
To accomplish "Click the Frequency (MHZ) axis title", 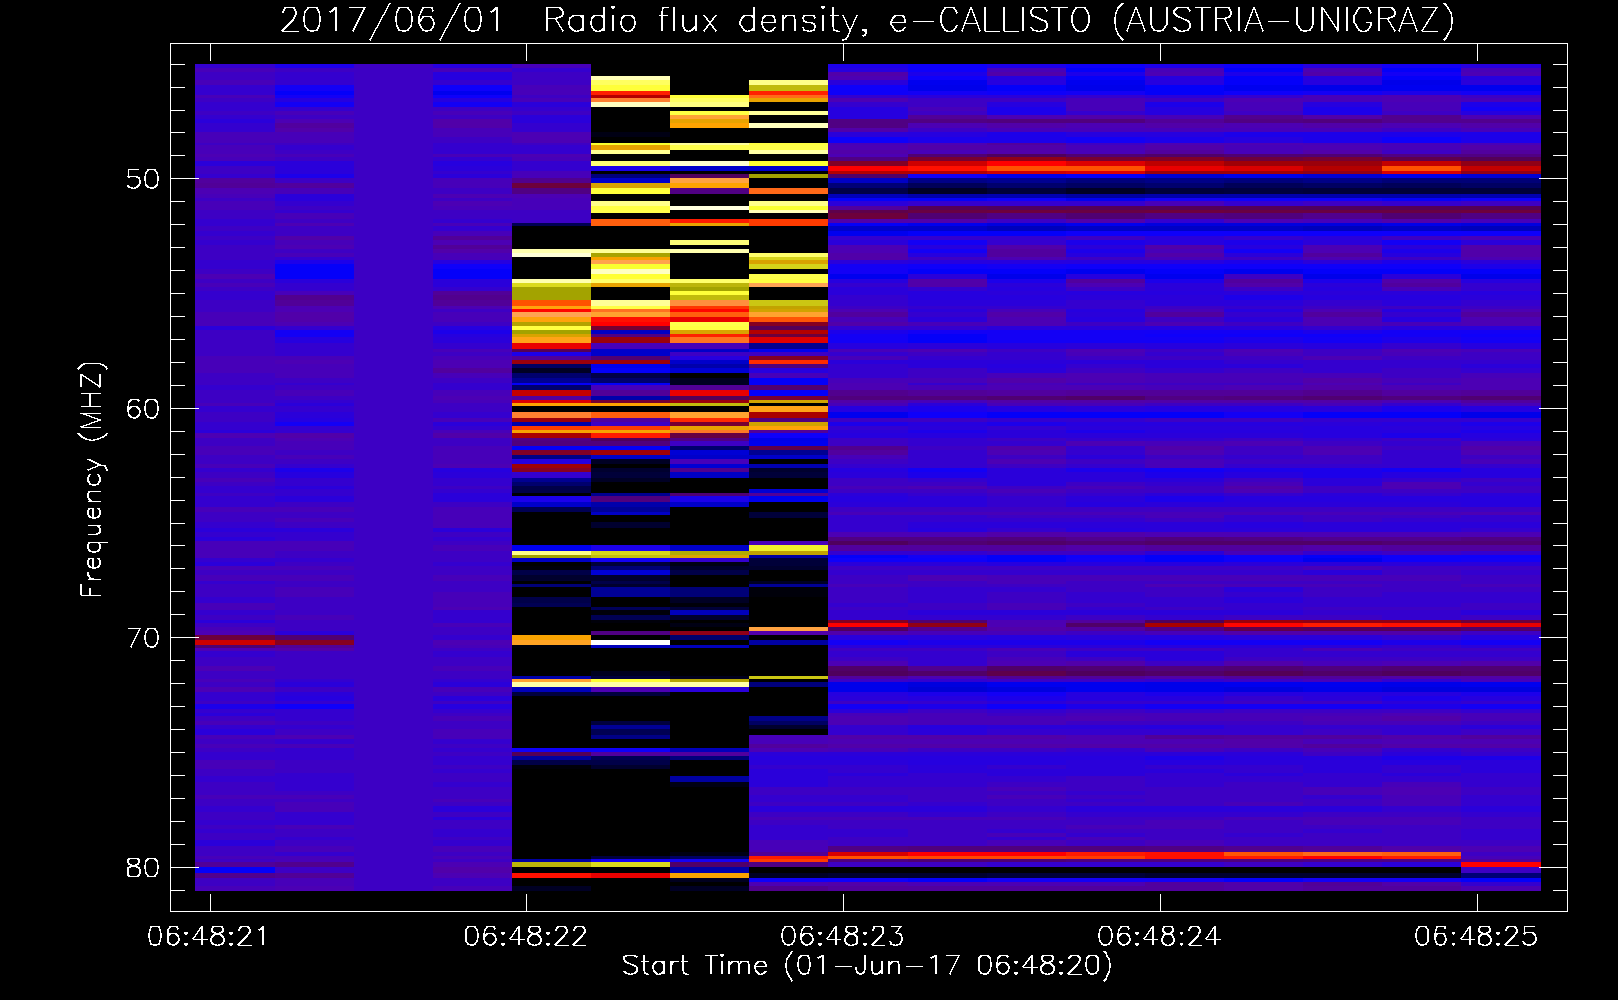I will pyautogui.click(x=92, y=479).
